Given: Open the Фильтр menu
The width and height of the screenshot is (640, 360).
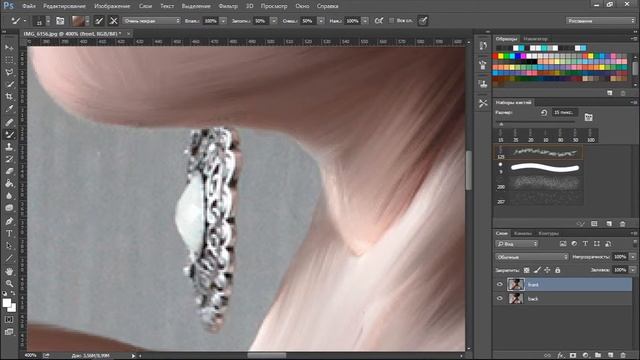Looking at the screenshot, I should 228,6.
